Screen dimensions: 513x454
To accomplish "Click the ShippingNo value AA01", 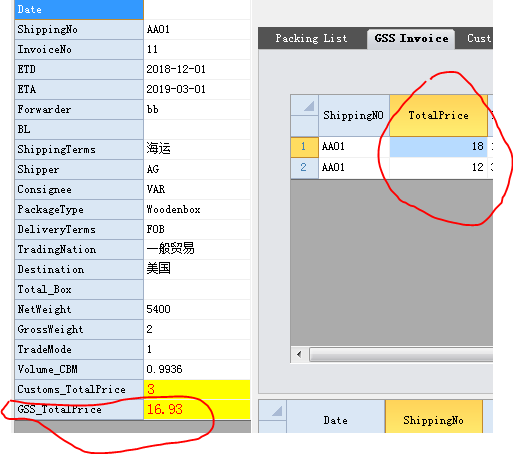I will click(197, 29).
